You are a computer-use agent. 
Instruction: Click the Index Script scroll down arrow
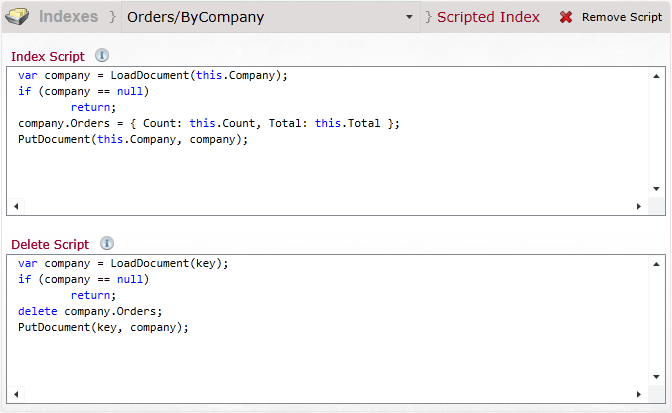656,189
